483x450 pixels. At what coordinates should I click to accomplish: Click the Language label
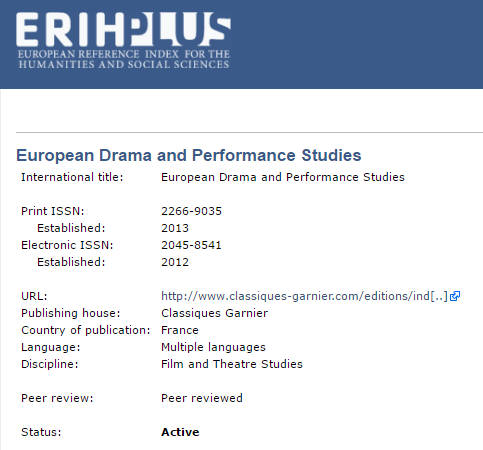(51, 347)
